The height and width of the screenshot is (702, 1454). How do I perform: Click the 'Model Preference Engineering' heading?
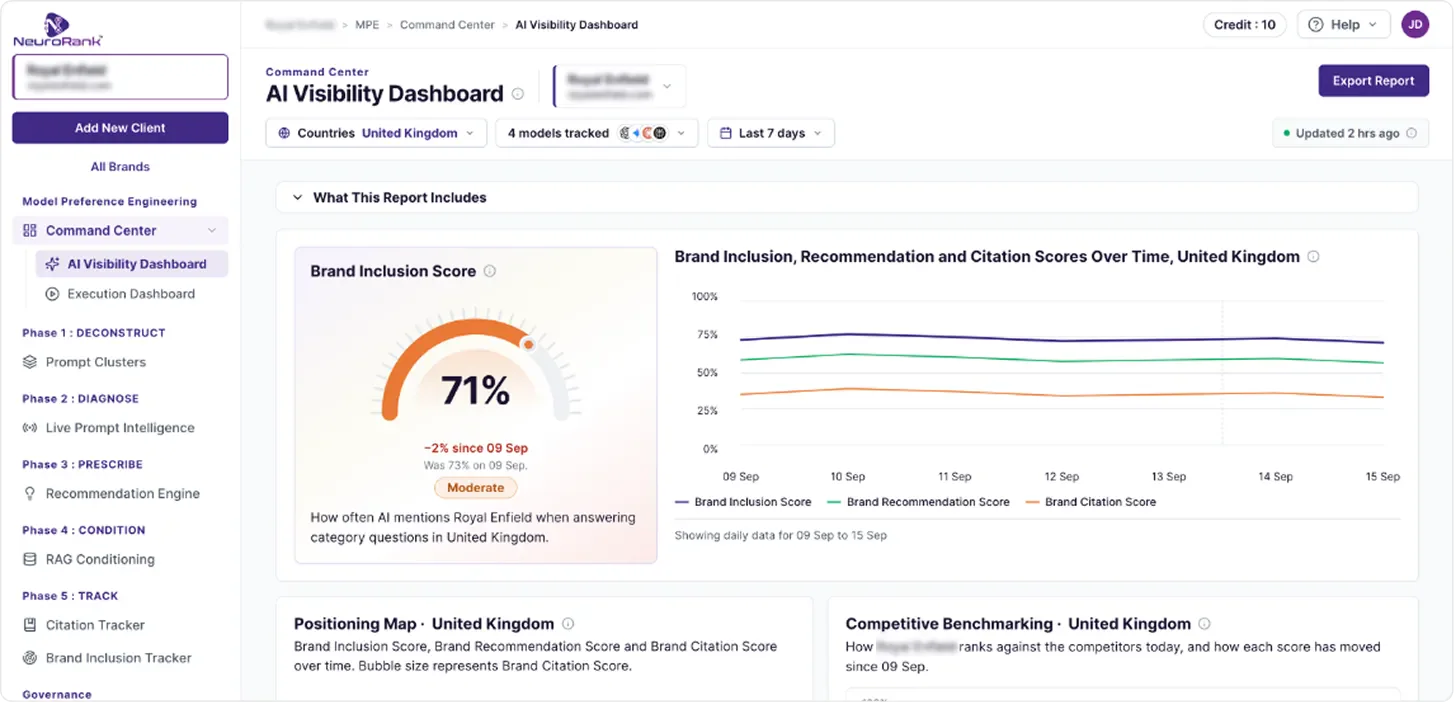110,201
